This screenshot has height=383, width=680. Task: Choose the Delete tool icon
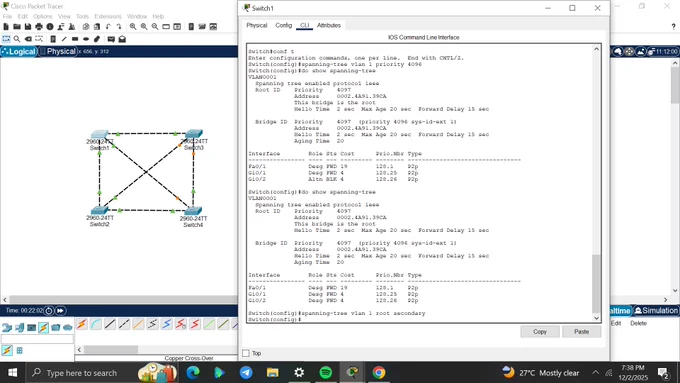point(28,39)
